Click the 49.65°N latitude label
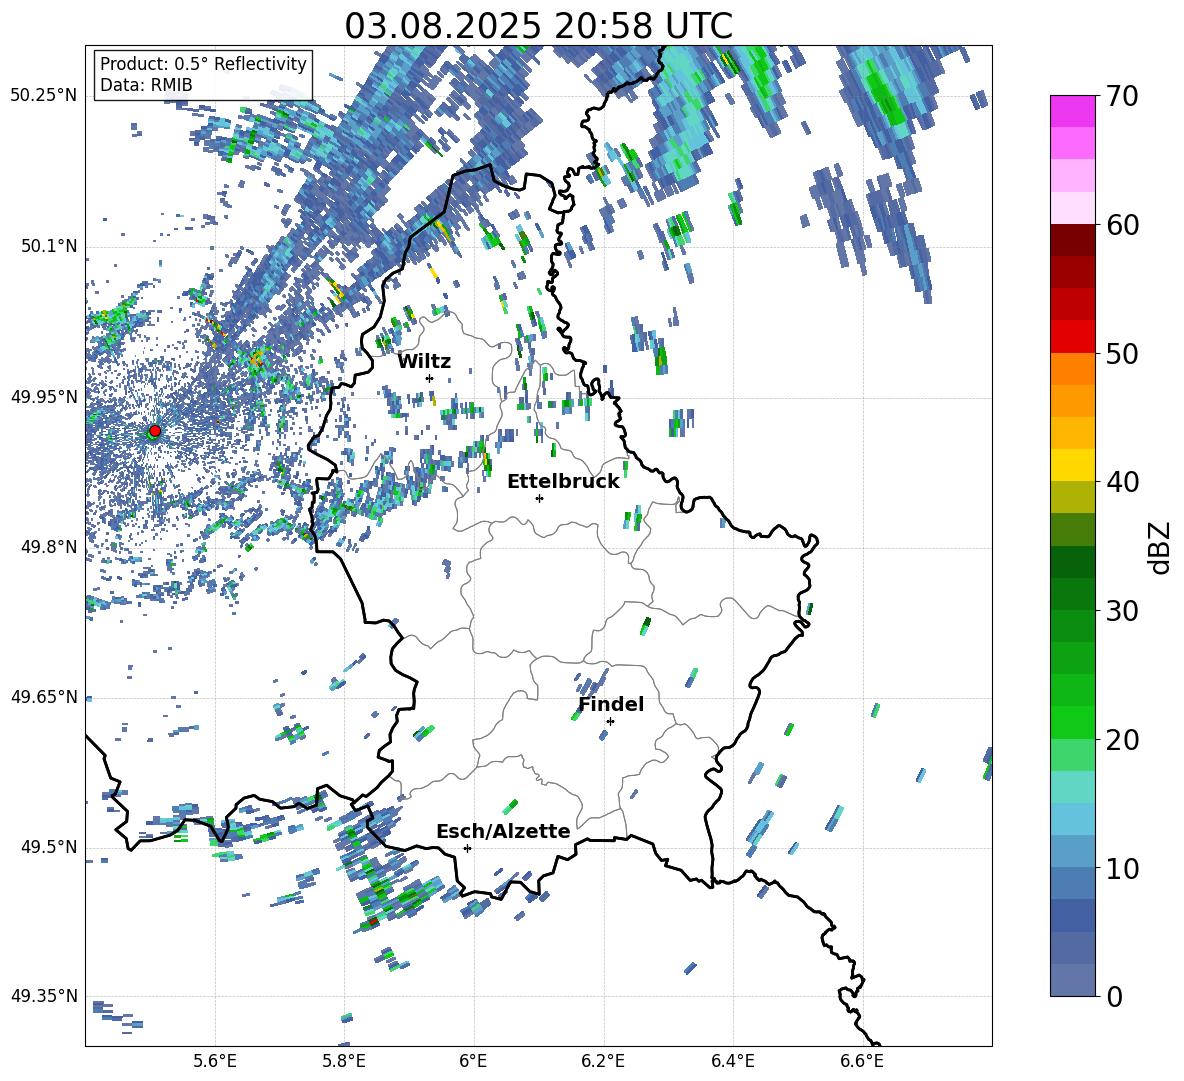This screenshot has width=1184, height=1081. (x=44, y=697)
